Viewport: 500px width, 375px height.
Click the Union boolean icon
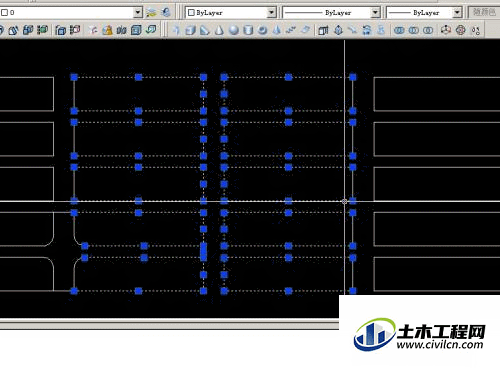pos(399,30)
